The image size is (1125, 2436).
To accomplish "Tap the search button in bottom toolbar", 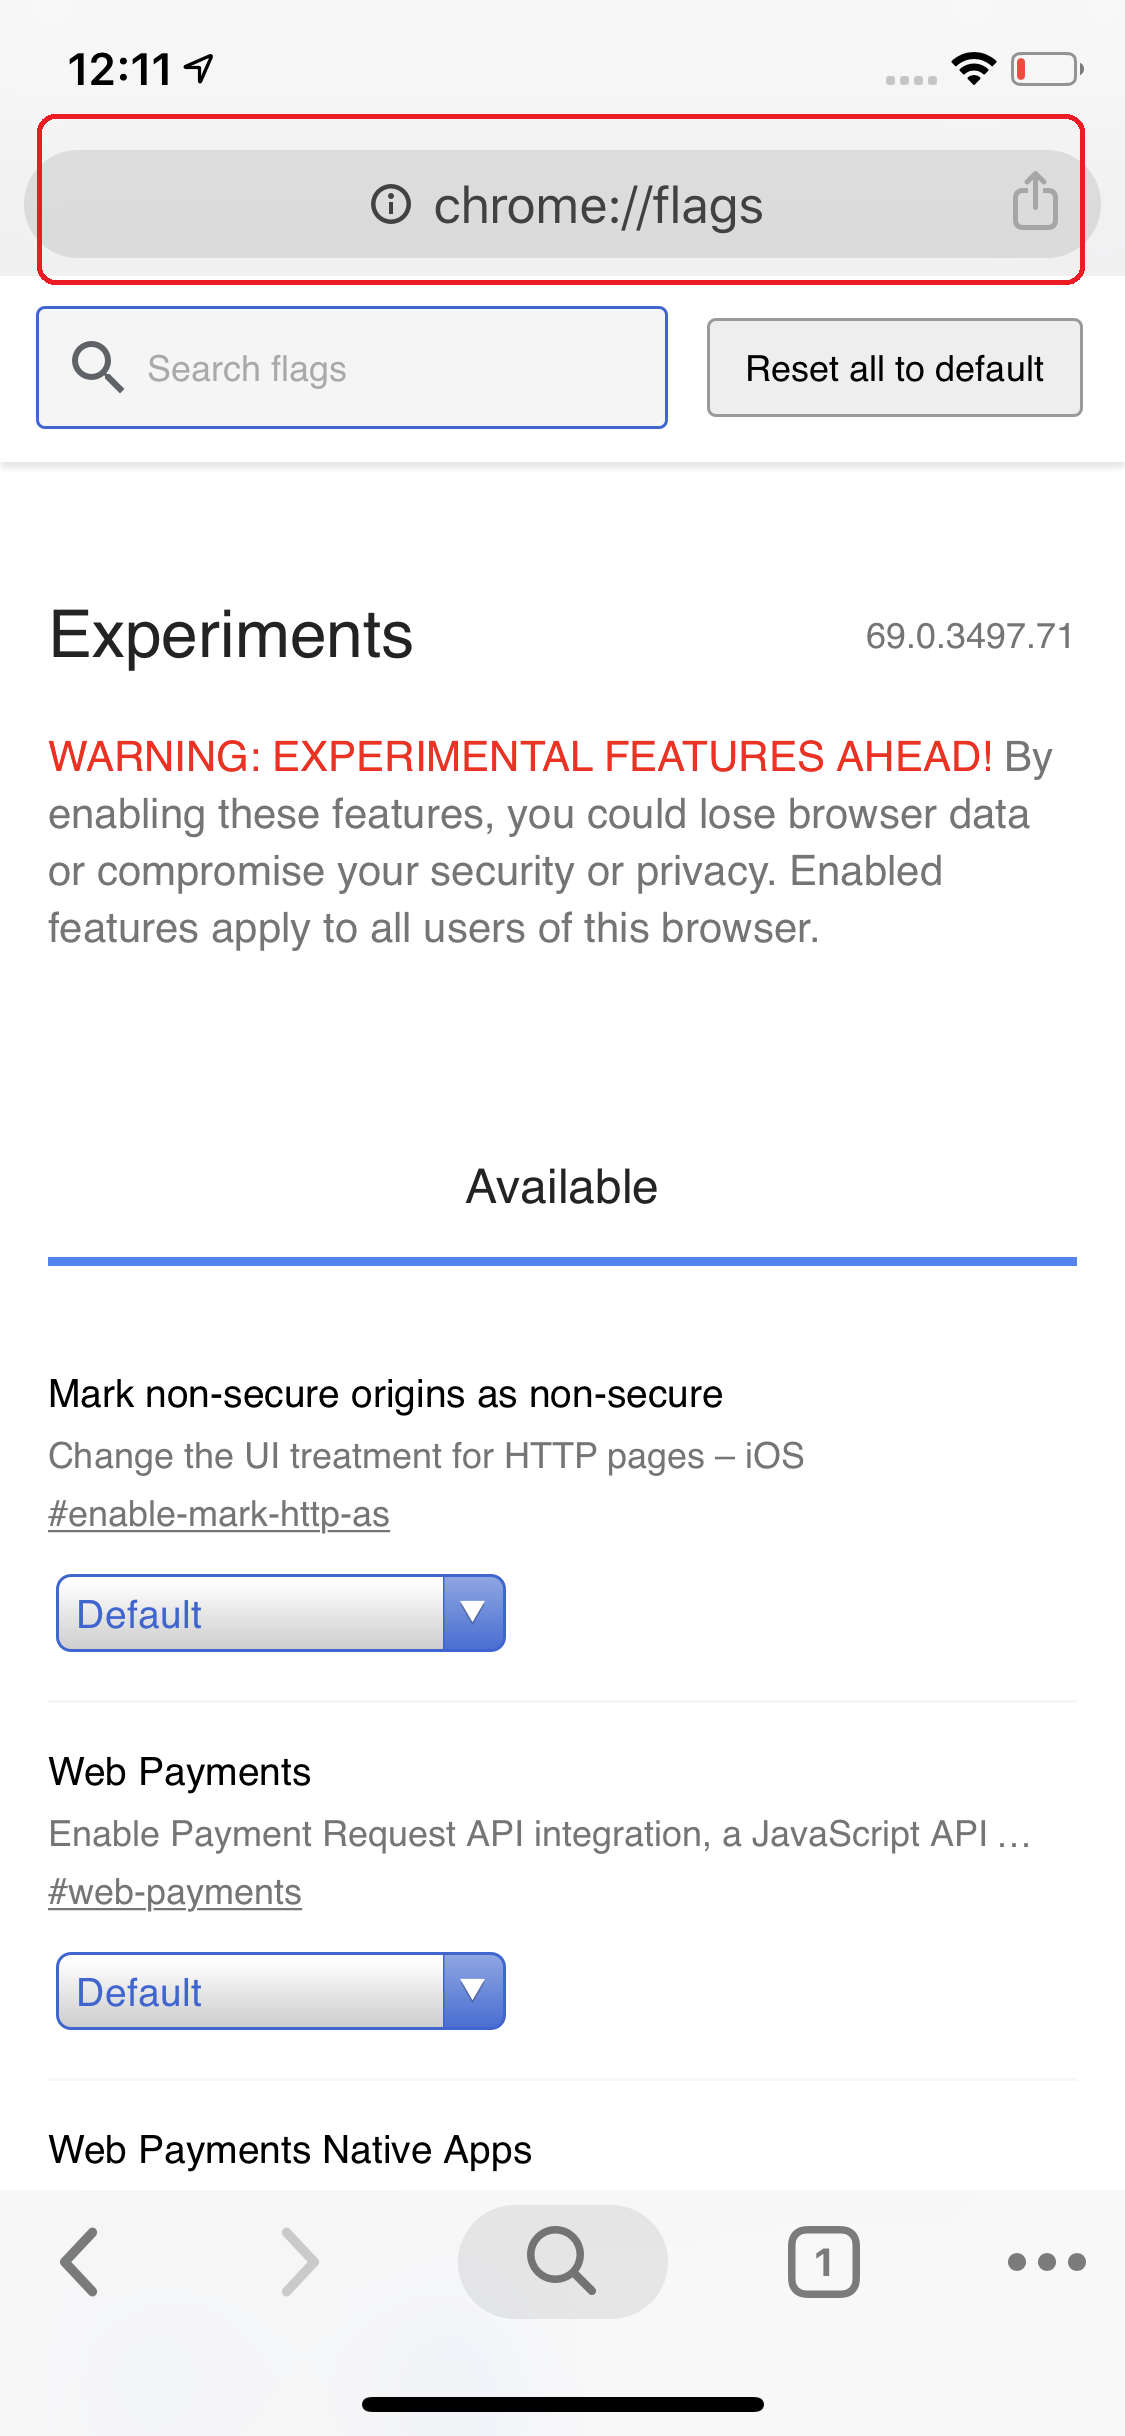I will click(562, 2260).
